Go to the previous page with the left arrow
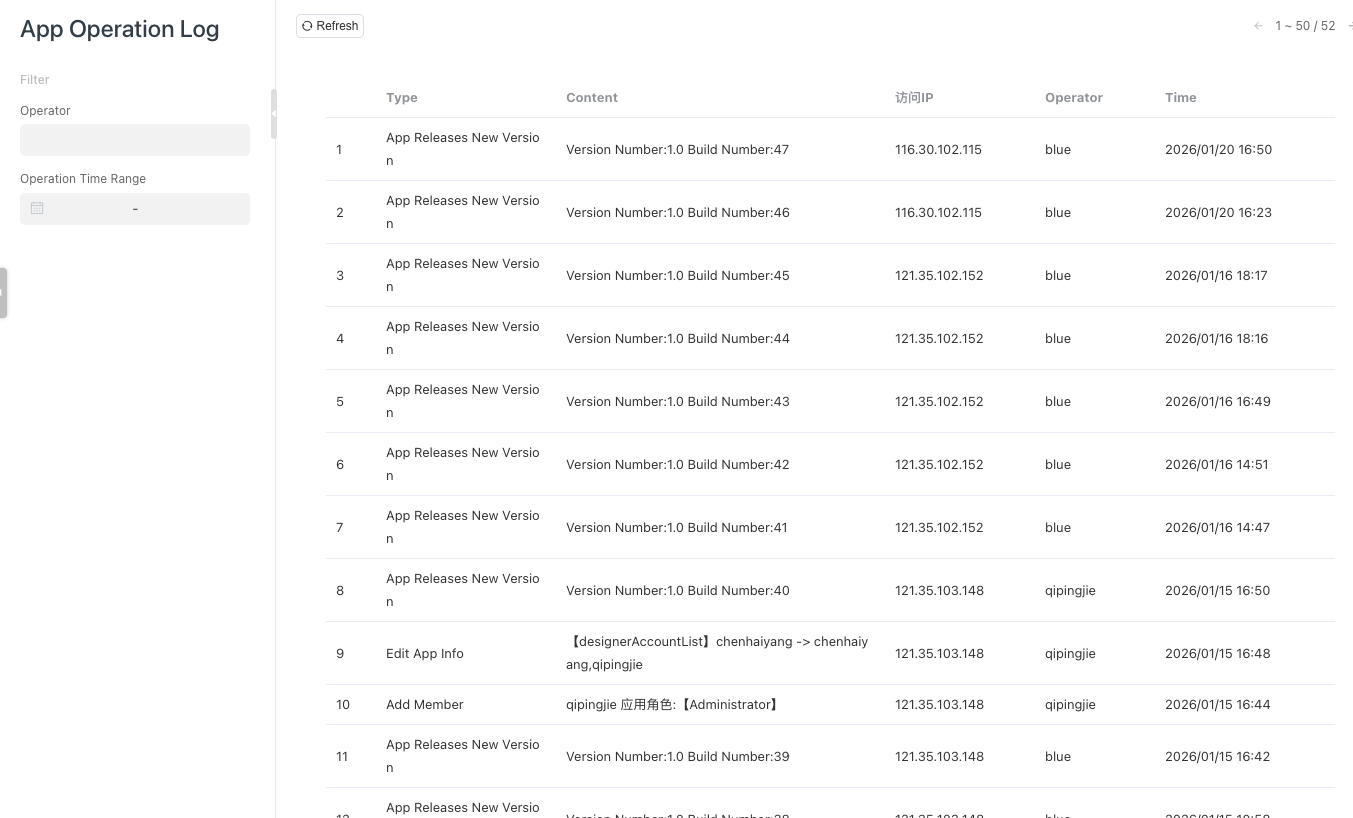Screen dimensions: 1353x818 pyautogui.click(x=1258, y=26)
